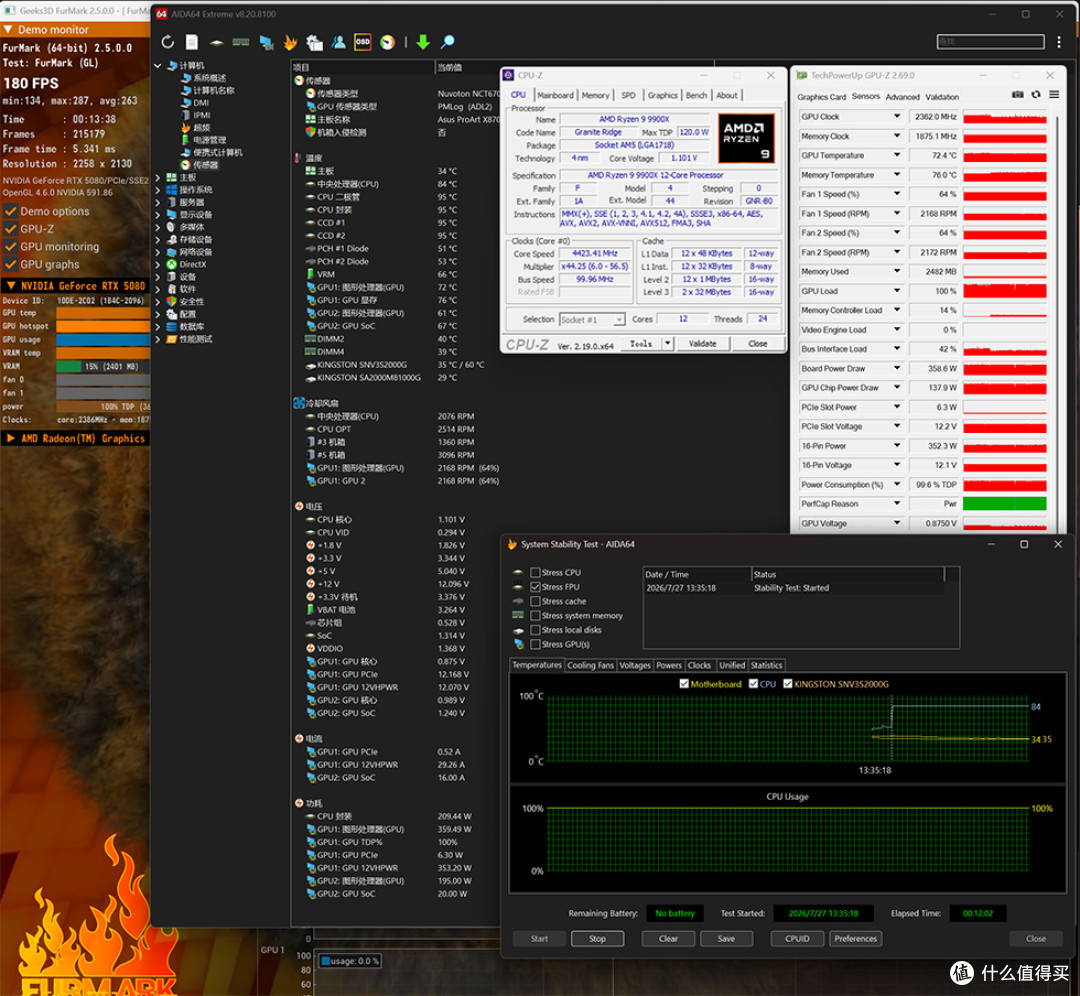
Task: Switch to CPU-Z Memory tab
Action: 595,95
